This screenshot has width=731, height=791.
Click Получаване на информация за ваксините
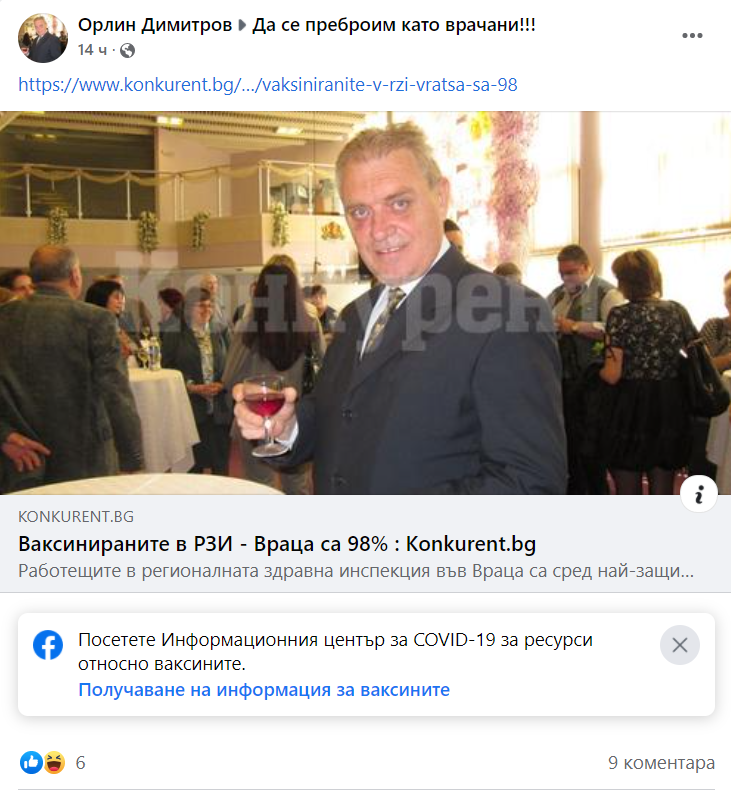264,690
